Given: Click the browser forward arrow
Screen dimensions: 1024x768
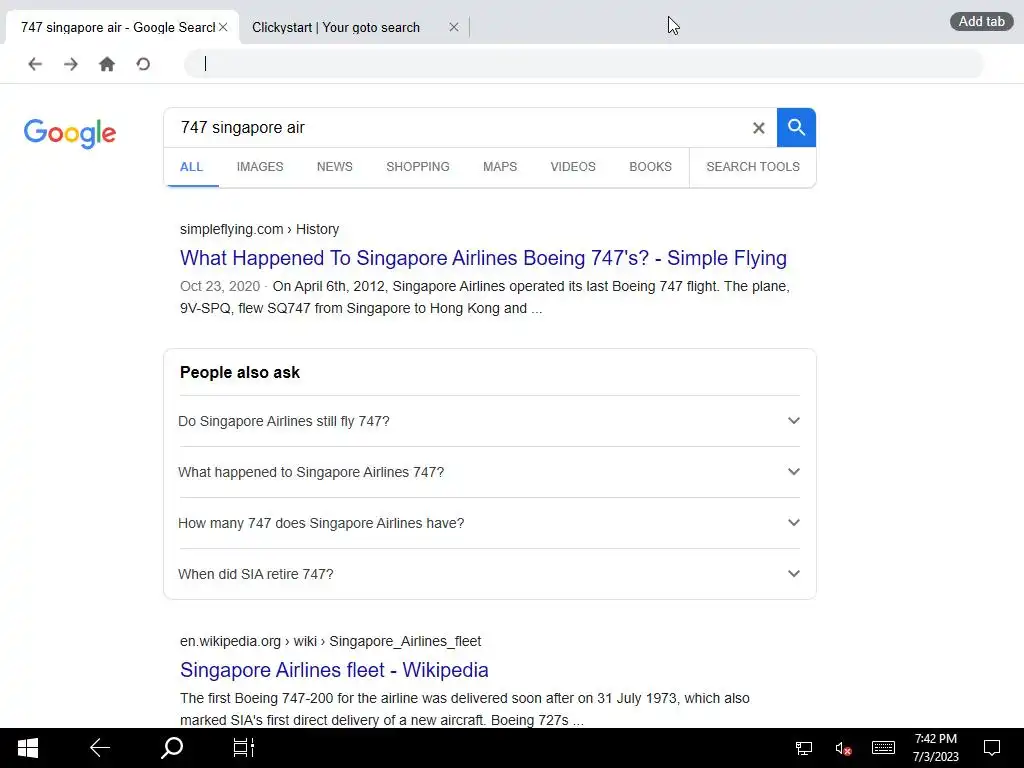Looking at the screenshot, I should pos(71,64).
